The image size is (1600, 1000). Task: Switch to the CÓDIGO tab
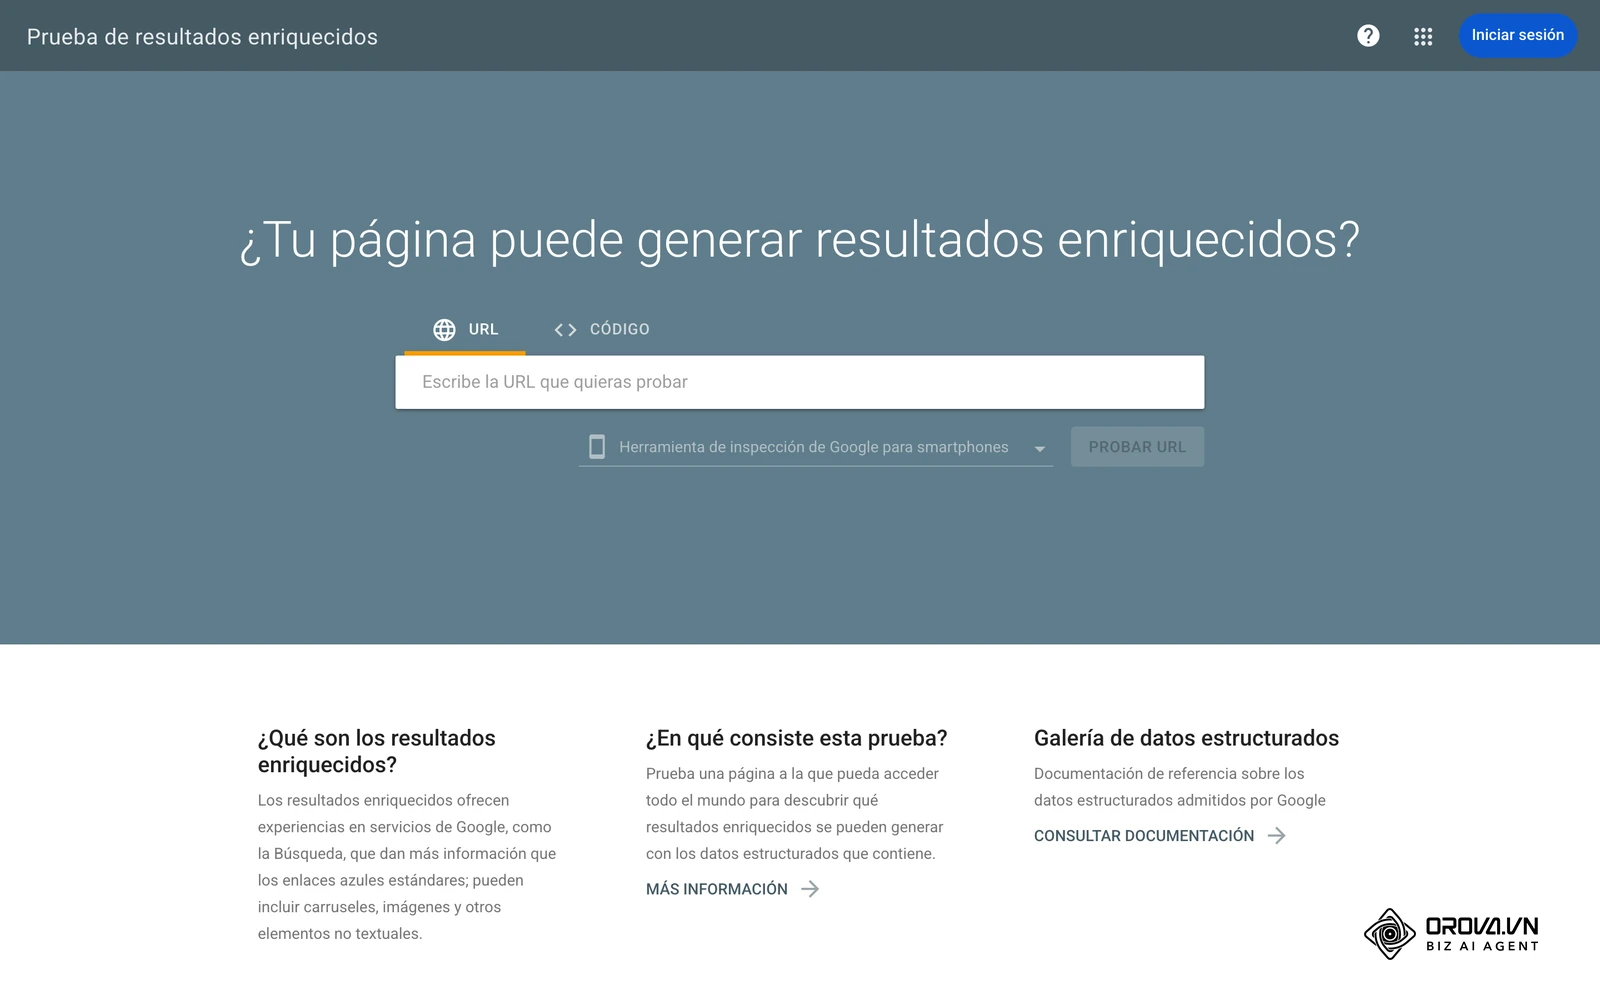click(602, 329)
